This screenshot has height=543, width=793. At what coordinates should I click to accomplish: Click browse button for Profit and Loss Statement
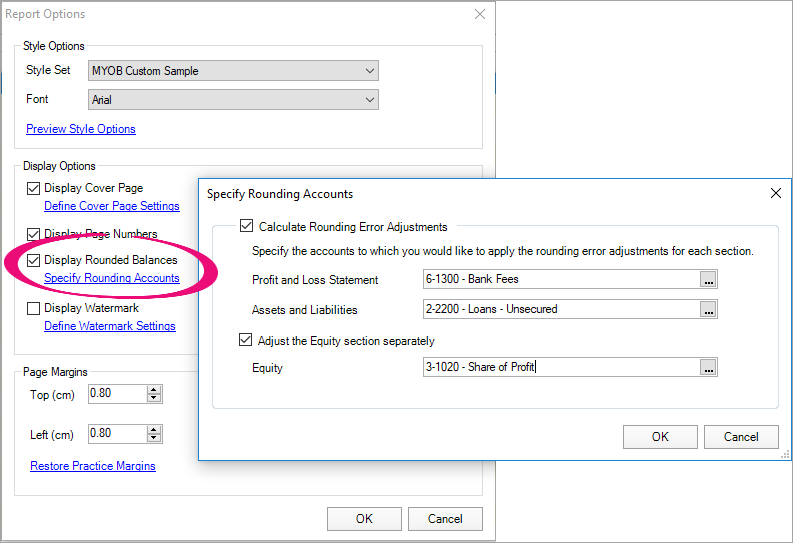tap(708, 280)
